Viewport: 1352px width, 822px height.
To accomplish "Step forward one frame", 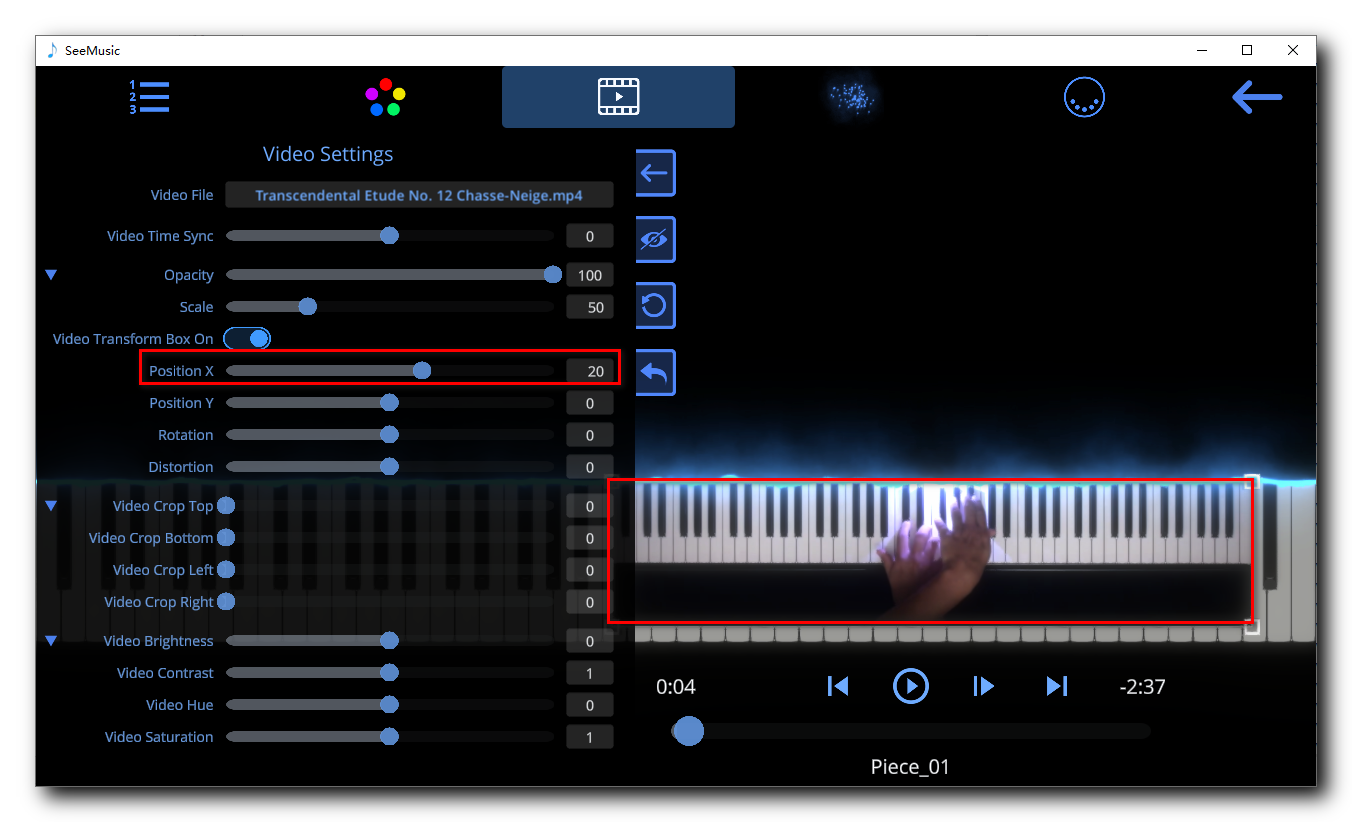I will [x=984, y=686].
